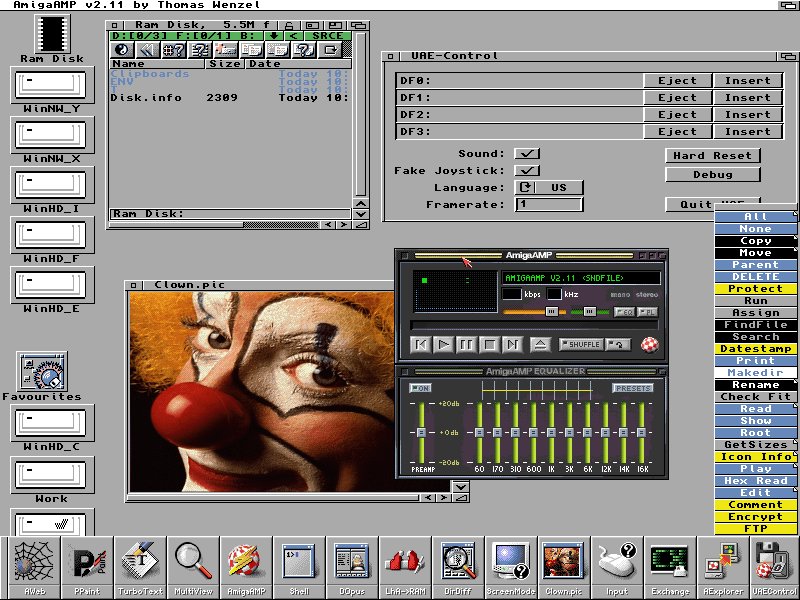Toggle the equalizer ON button
This screenshot has height=600, width=800.
tap(421, 388)
